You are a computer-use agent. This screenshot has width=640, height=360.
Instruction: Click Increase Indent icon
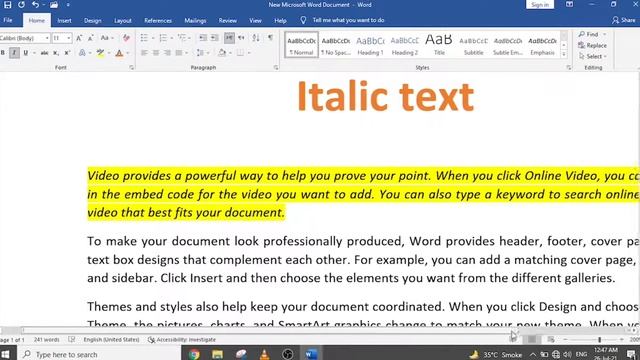(214, 38)
